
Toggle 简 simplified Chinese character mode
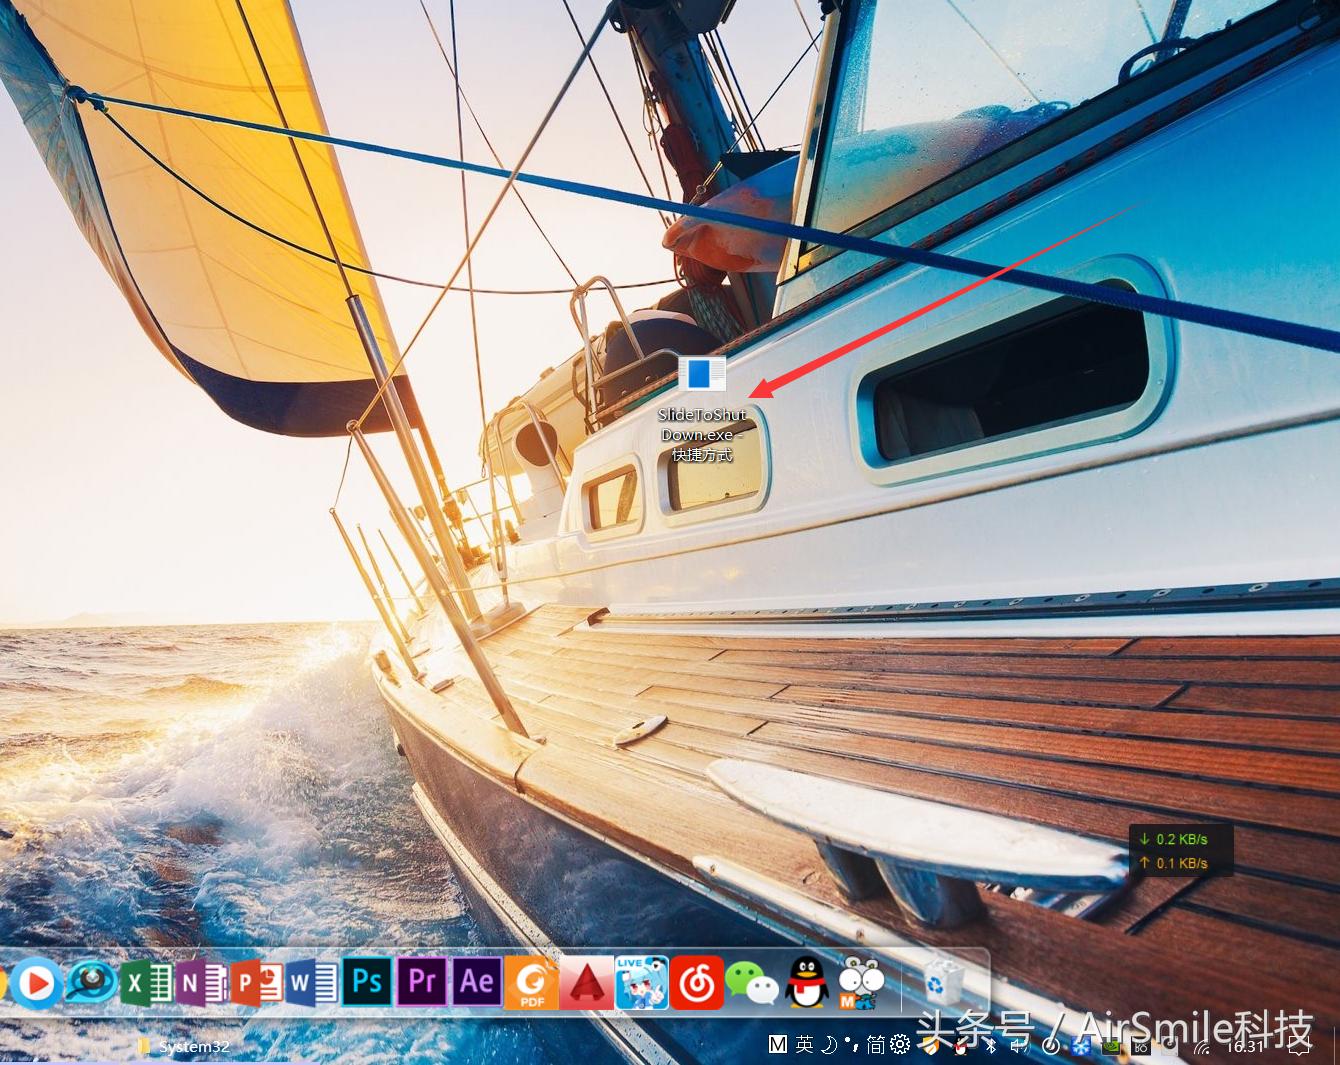coord(873,1045)
